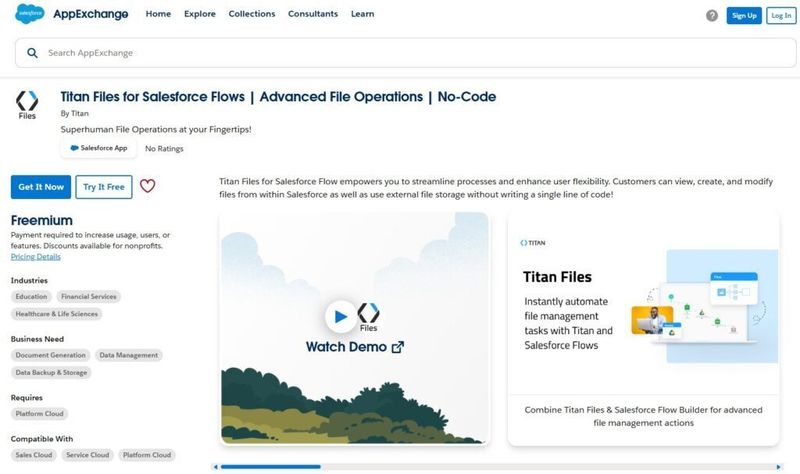This screenshot has width=800, height=474.
Task: Click the By Titan publisher text
Action: click(74, 113)
